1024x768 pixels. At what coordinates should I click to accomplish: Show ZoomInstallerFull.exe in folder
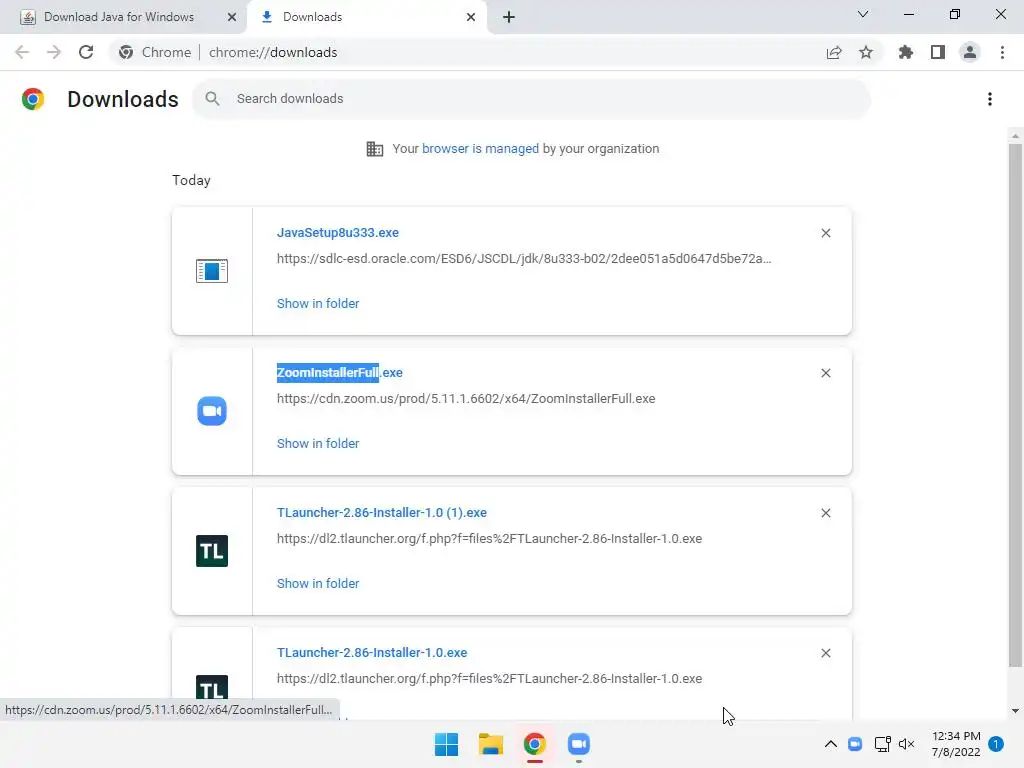coord(318,443)
